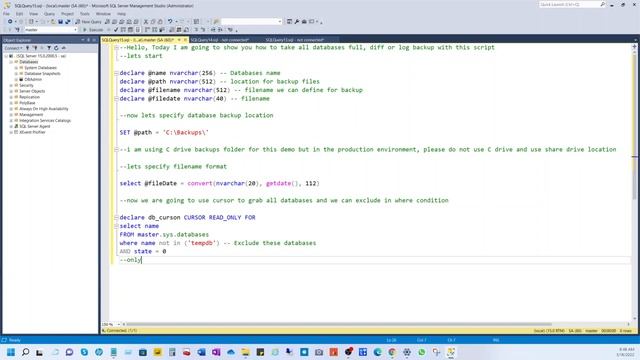
Task: Open Chrome from the taskbar
Action: coord(392,352)
